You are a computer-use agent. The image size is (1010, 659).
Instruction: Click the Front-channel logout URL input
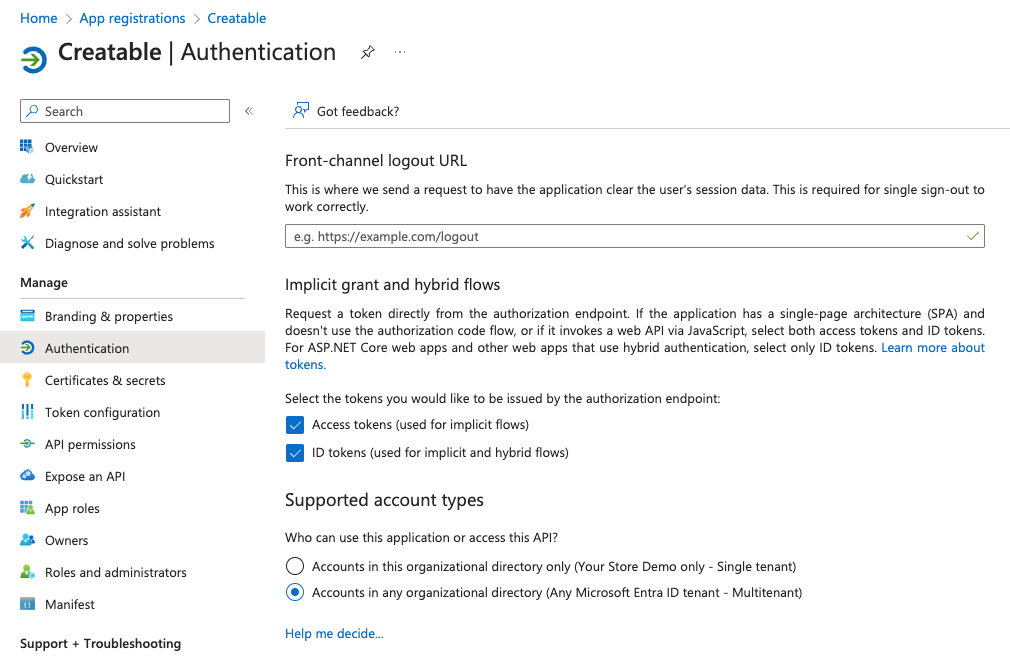click(x=634, y=236)
